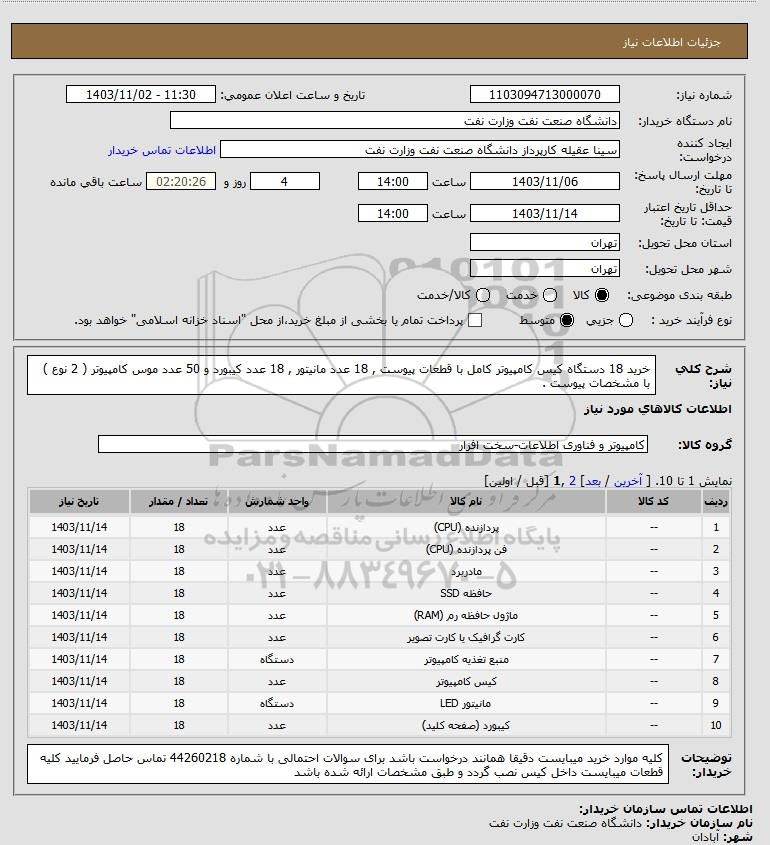This screenshot has width=770, height=845.
Task: Choose the متوسط purchase type radio
Action: (x=566, y=320)
